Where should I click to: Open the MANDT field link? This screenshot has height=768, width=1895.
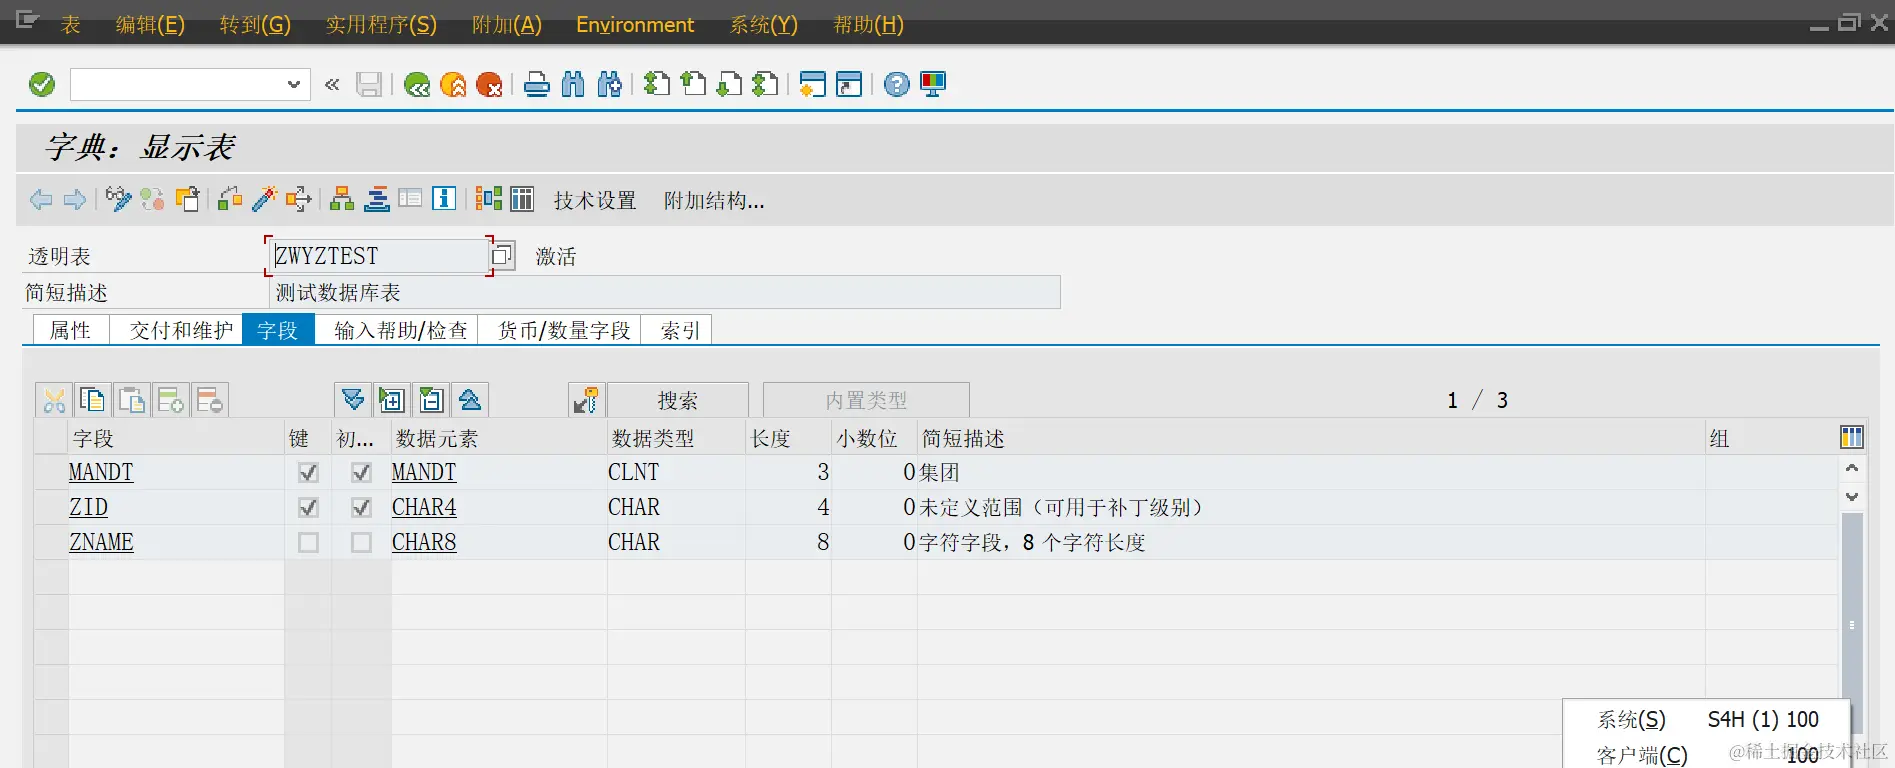pos(101,472)
